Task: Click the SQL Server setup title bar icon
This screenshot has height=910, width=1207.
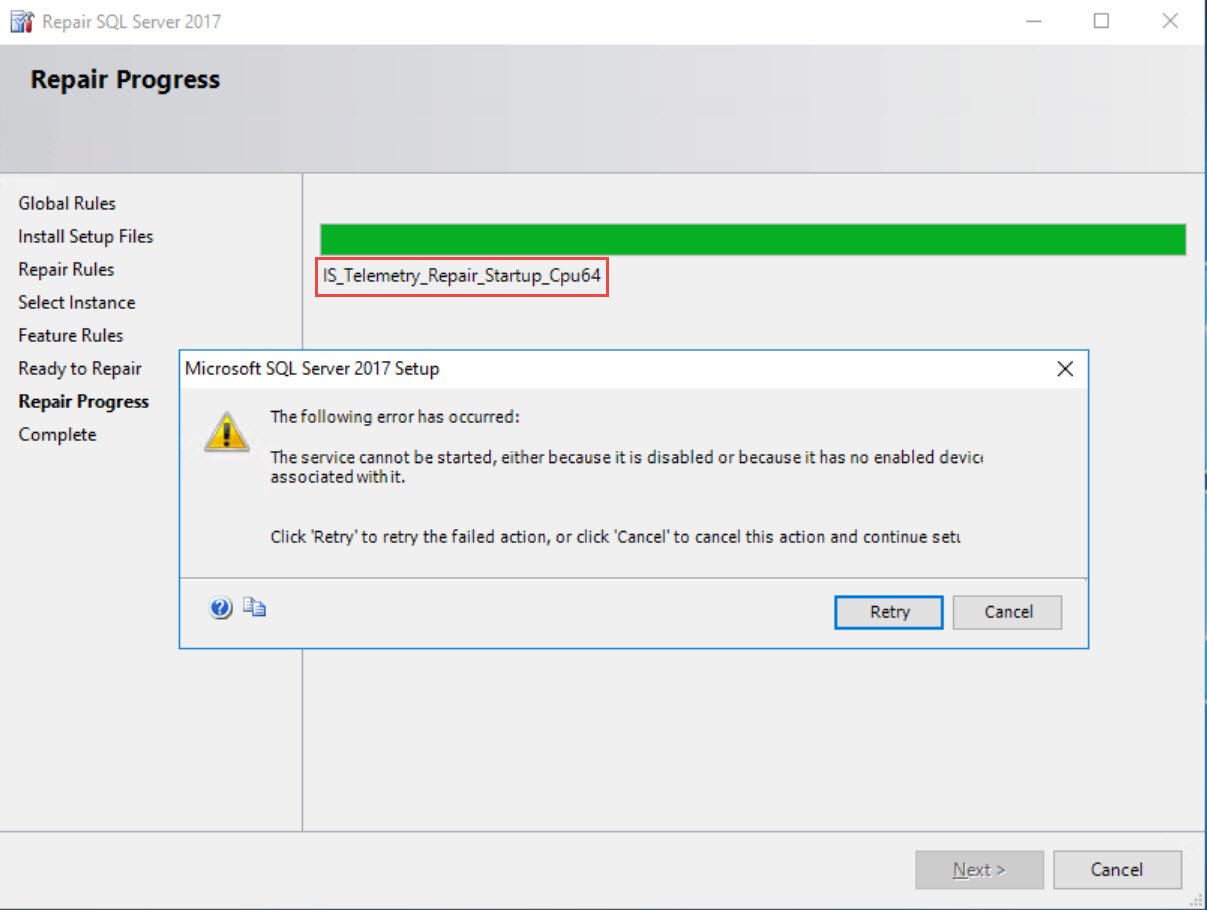Action: (21, 21)
